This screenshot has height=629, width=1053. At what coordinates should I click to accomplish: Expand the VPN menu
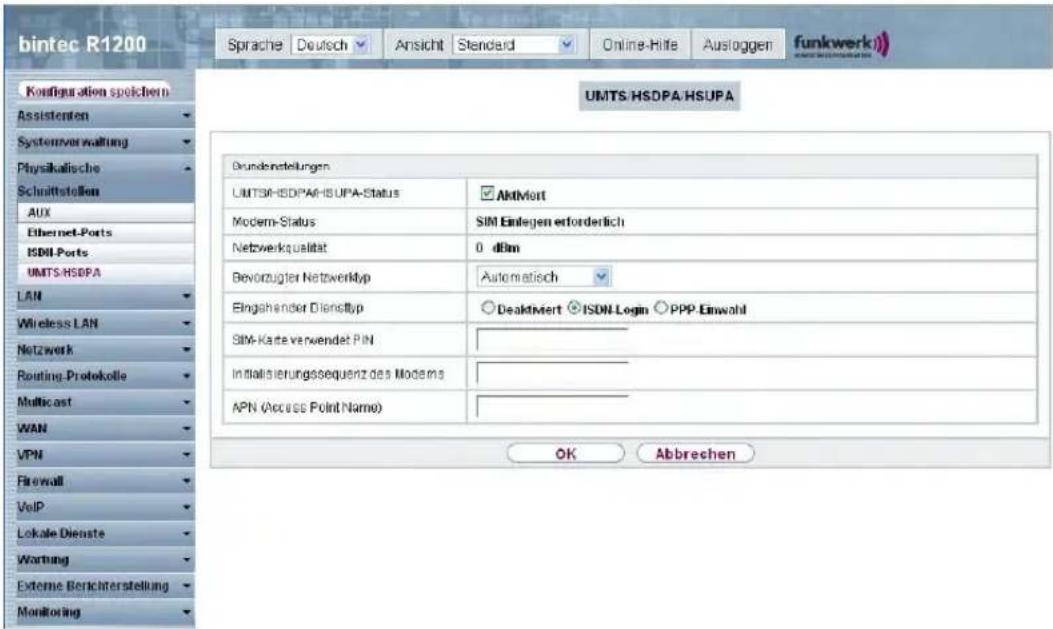104,454
